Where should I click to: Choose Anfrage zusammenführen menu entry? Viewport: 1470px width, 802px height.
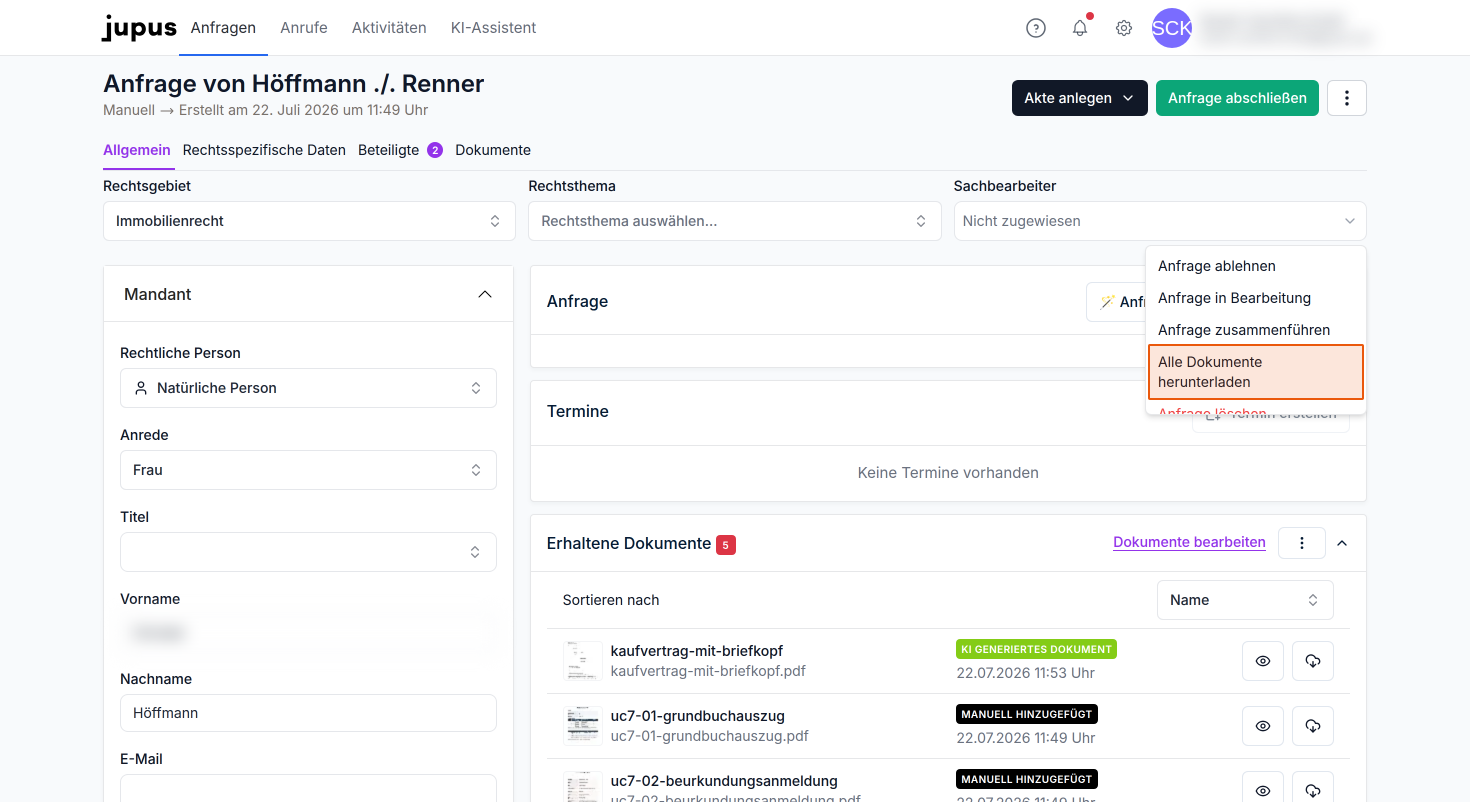point(1256,330)
